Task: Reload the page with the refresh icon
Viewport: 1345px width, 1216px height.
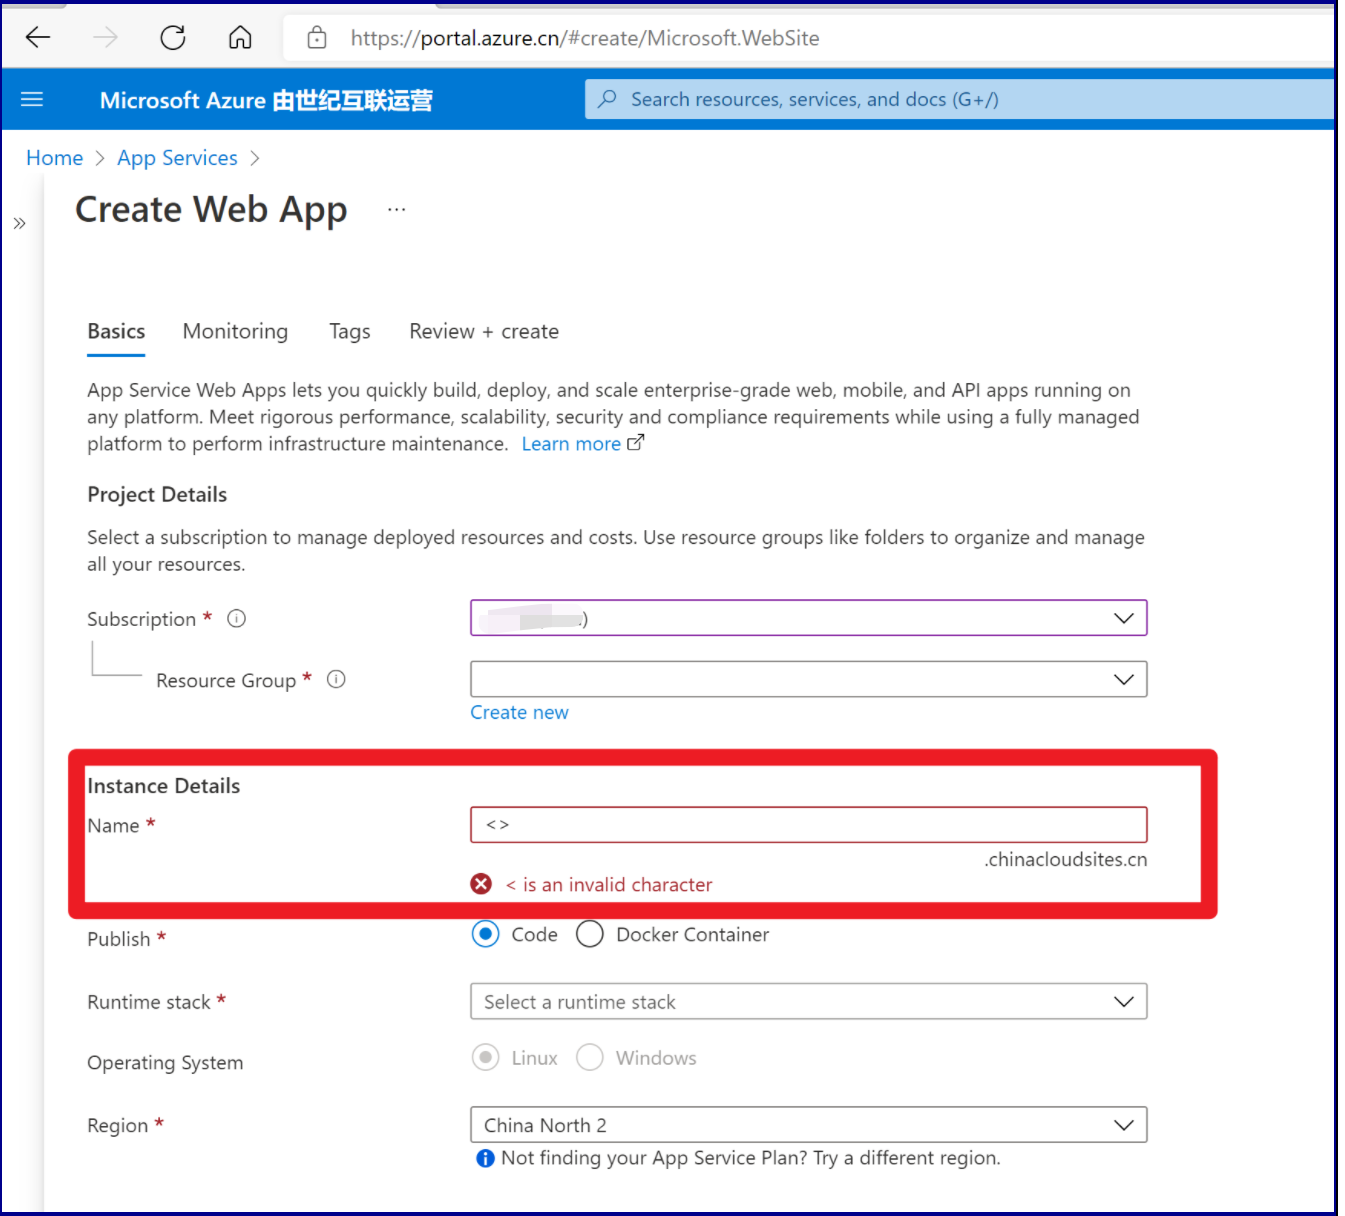Action: pos(173,38)
